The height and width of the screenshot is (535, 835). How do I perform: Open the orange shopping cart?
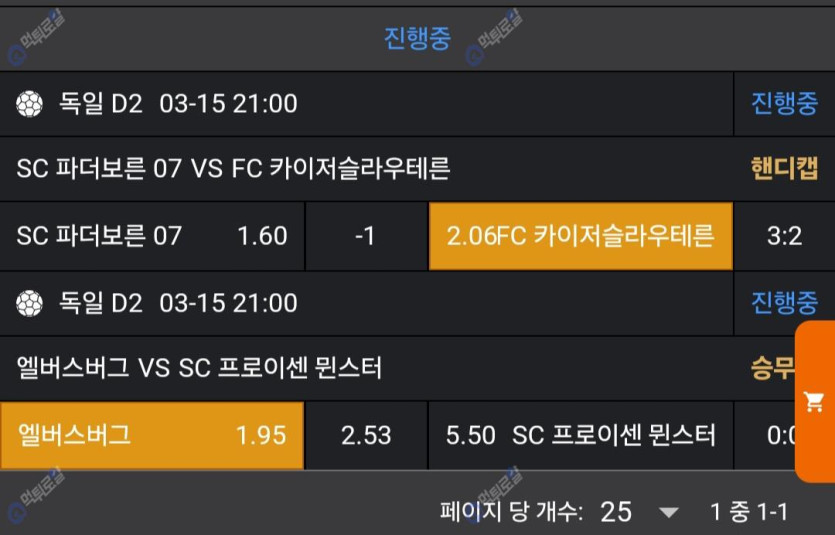(814, 402)
